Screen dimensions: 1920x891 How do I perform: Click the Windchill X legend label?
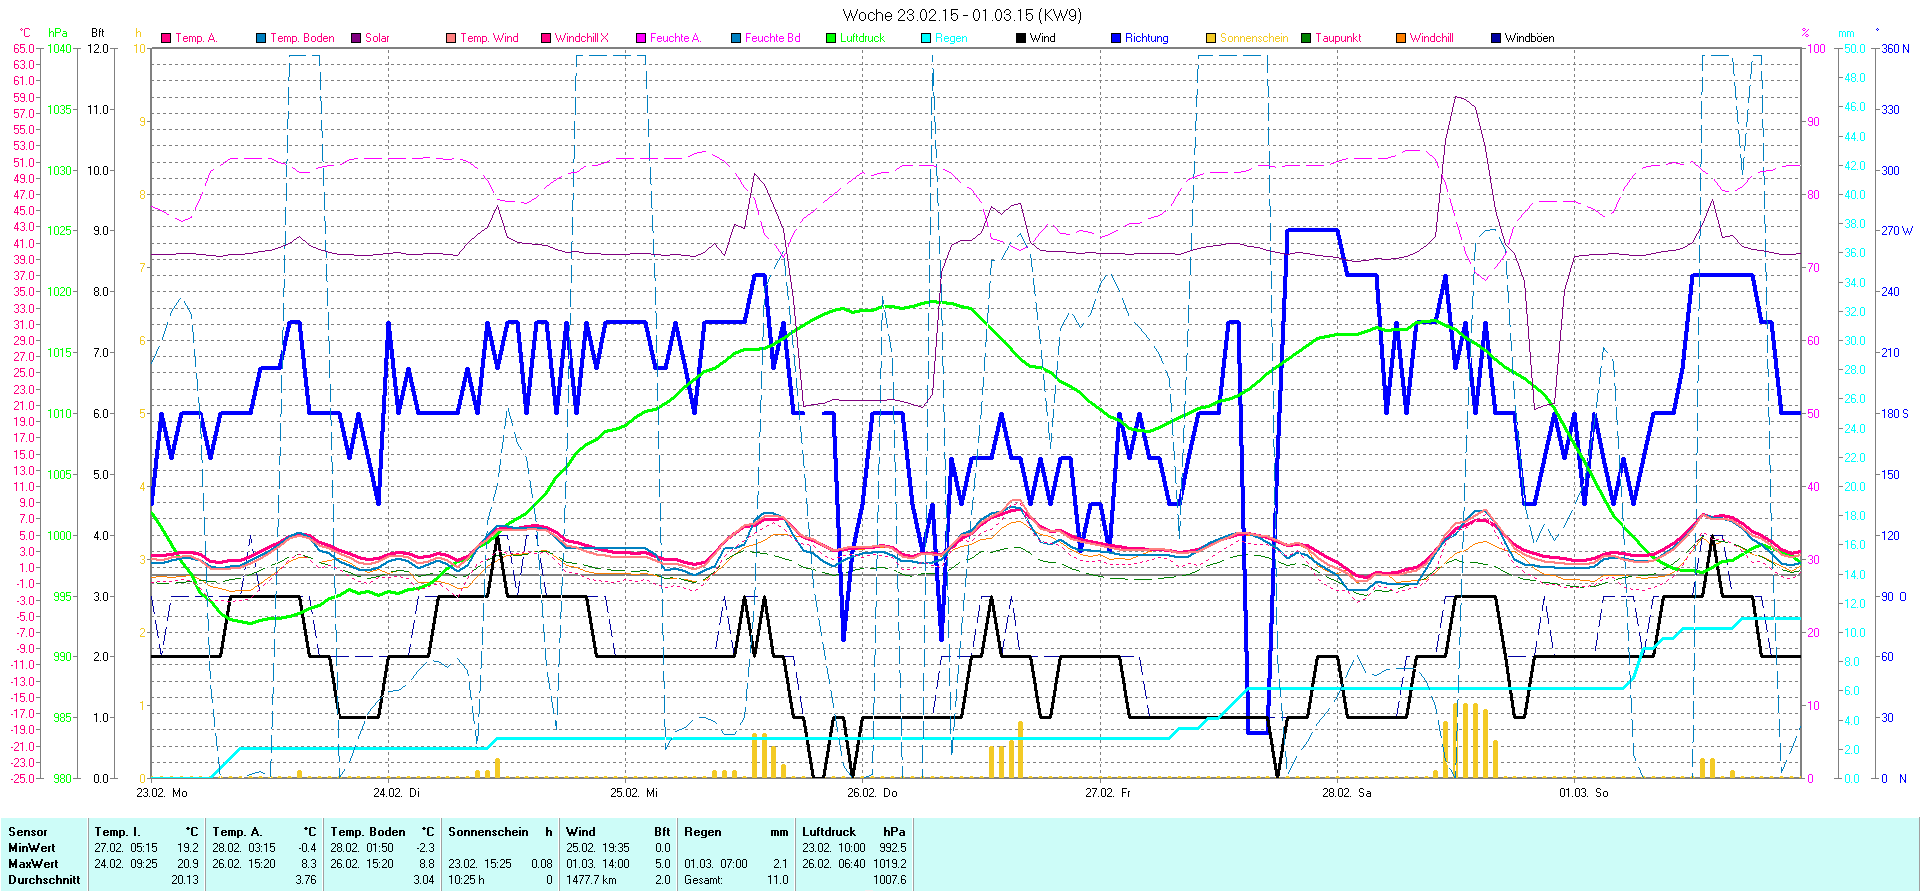click(x=581, y=38)
